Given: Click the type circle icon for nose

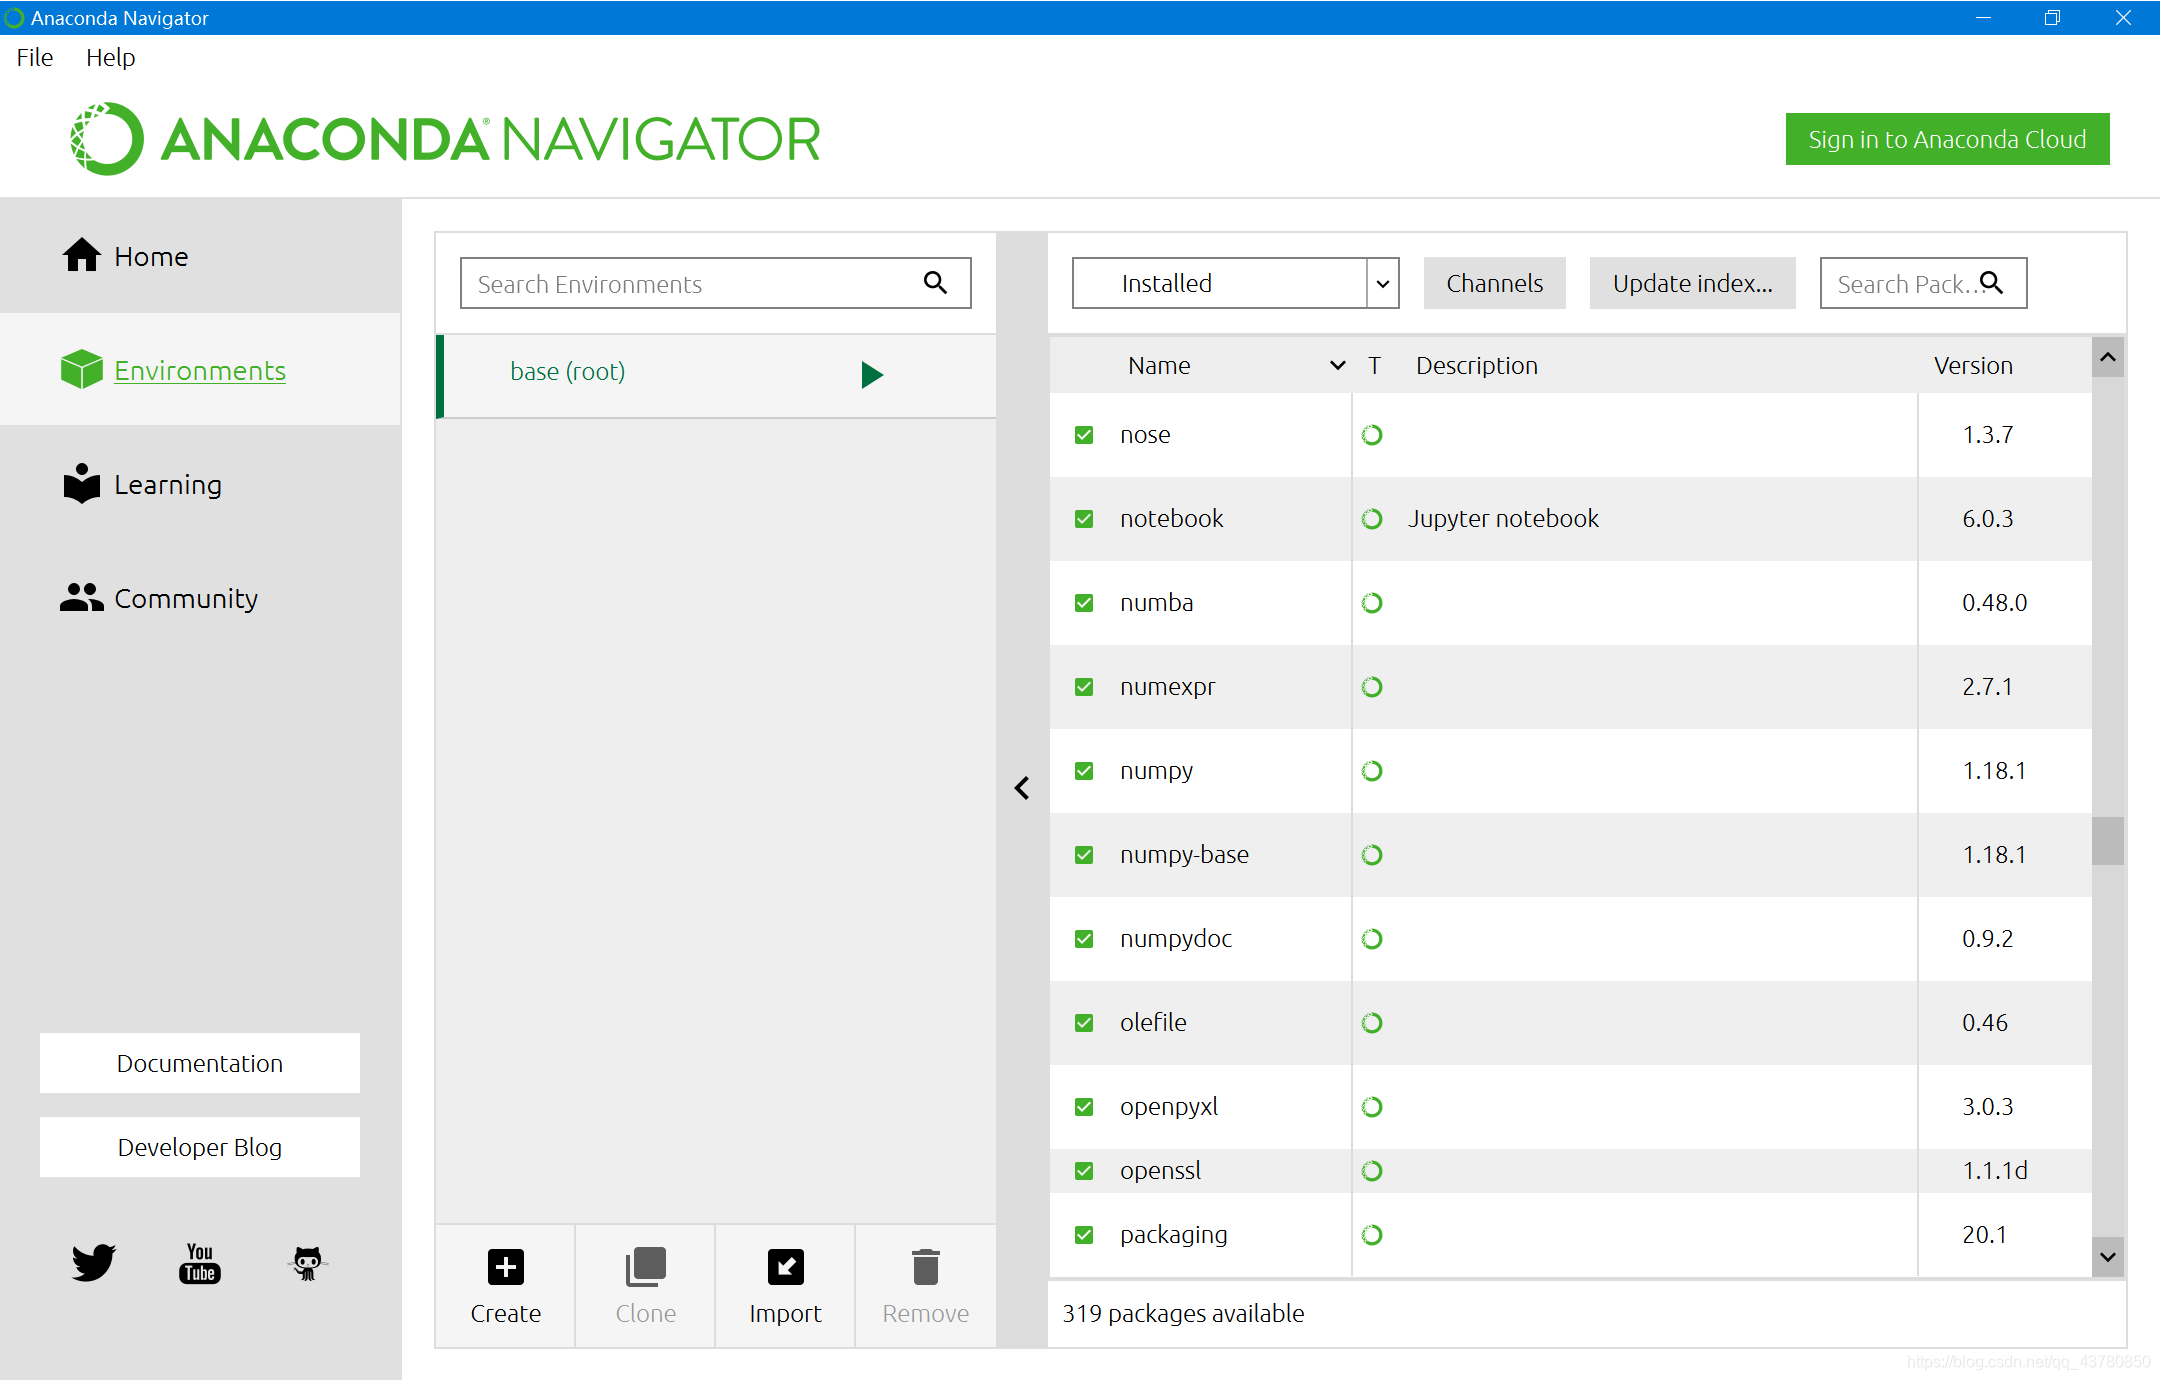Looking at the screenshot, I should pos(1372,435).
